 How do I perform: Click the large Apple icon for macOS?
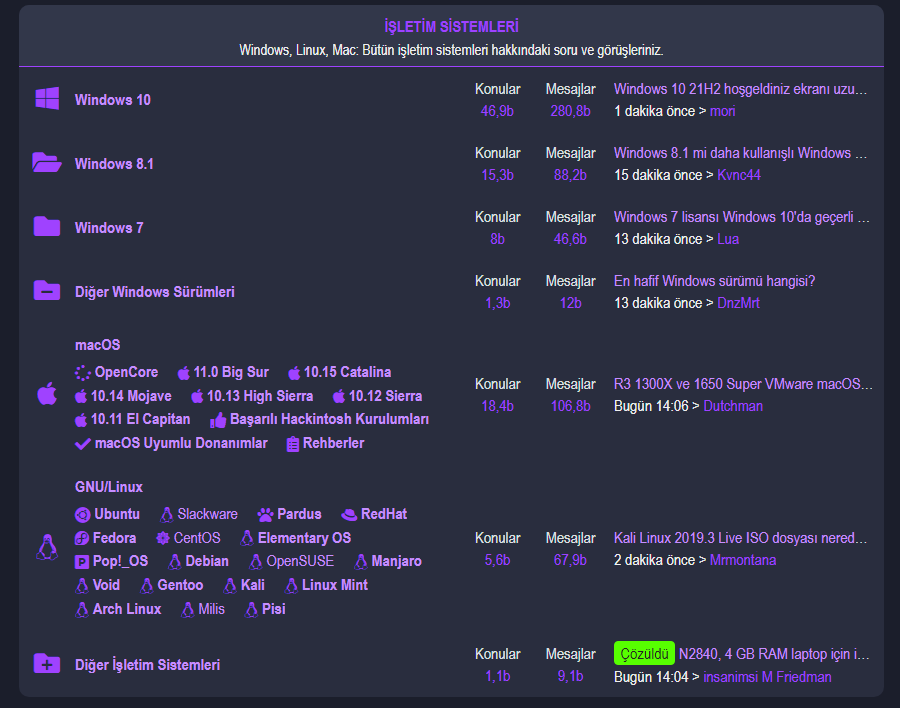click(47, 393)
